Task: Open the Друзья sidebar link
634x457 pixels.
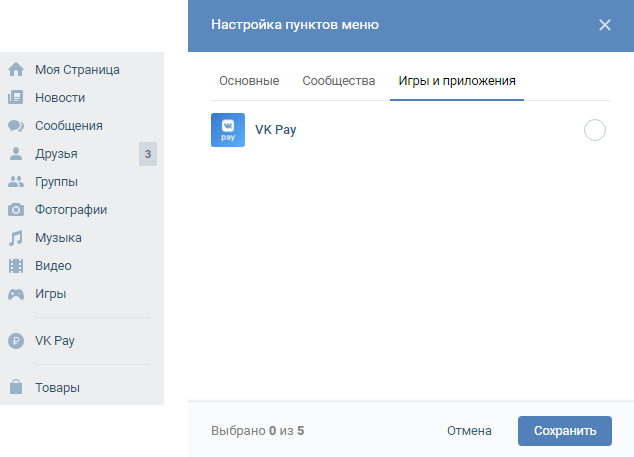Action: [x=56, y=154]
